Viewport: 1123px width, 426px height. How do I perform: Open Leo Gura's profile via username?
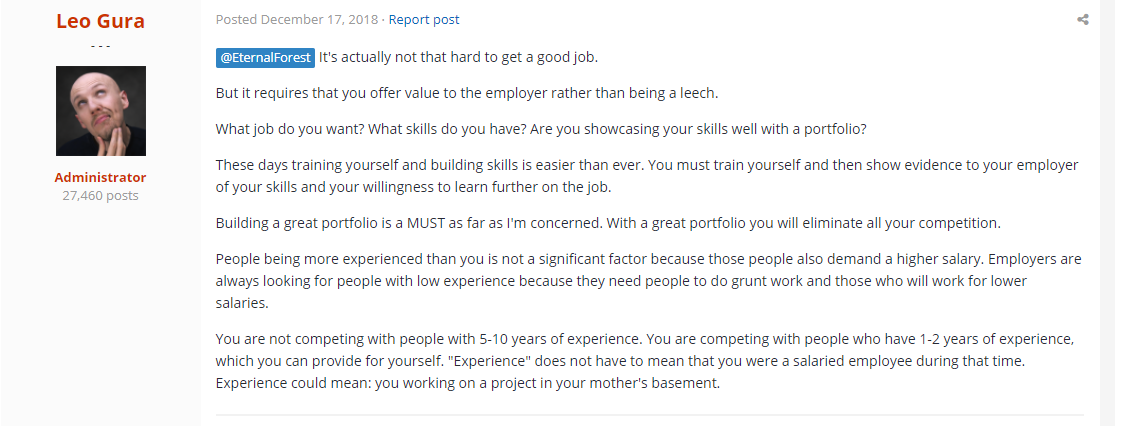click(100, 21)
